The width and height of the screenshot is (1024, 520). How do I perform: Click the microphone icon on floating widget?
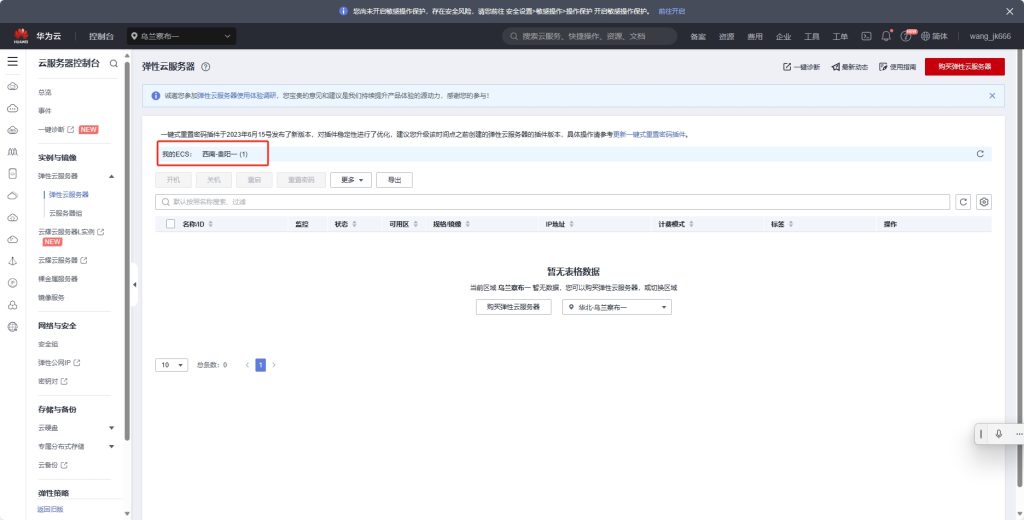[999, 434]
